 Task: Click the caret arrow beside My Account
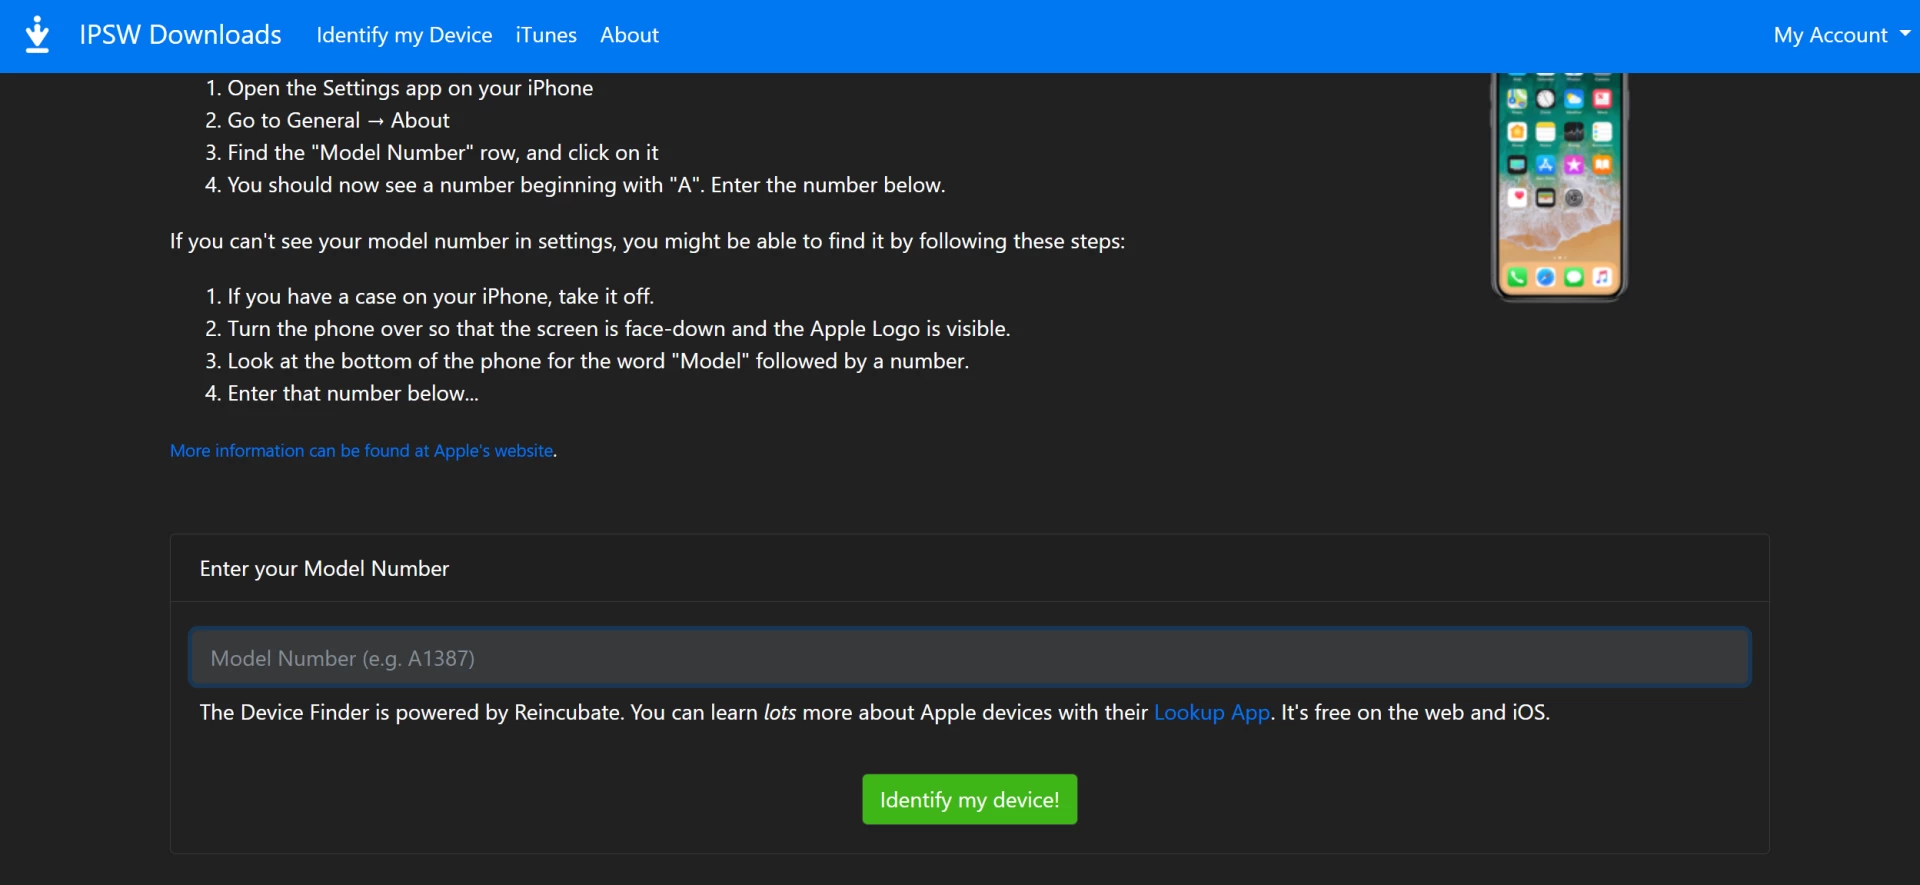pyautogui.click(x=1905, y=34)
